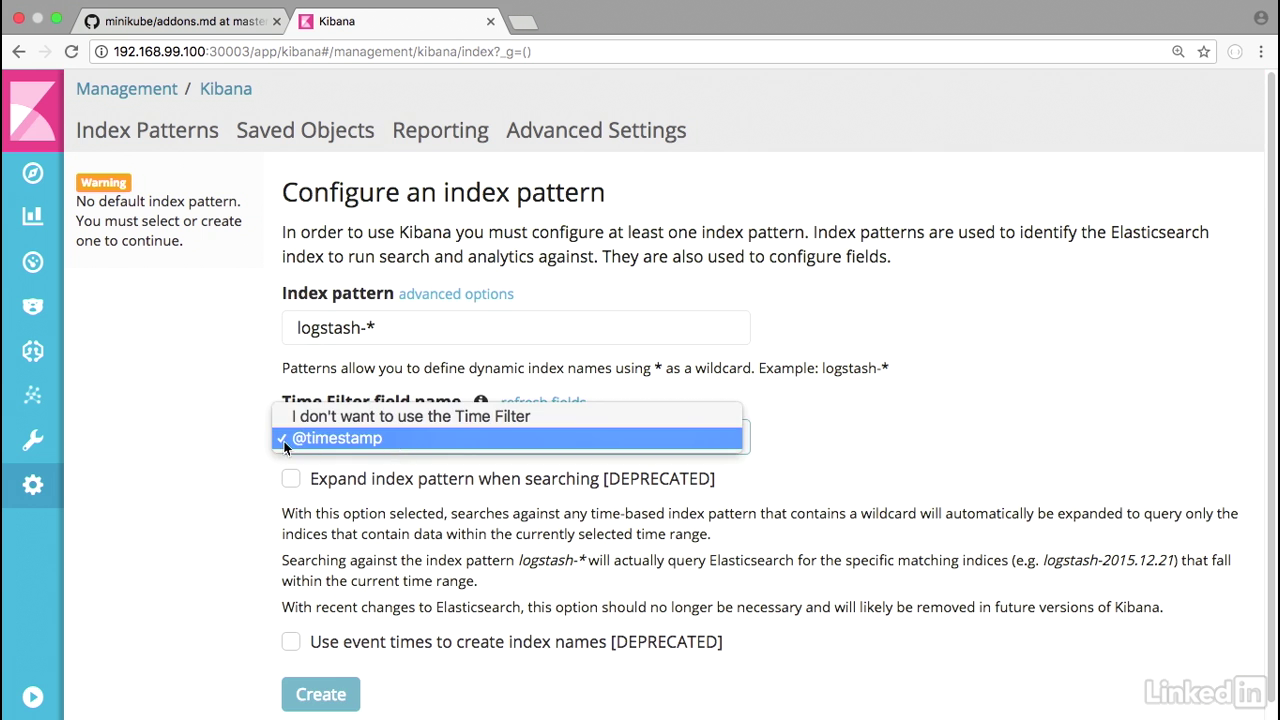Click the collapse sidebar play icon
Viewport: 1280px width, 720px height.
tap(33, 697)
